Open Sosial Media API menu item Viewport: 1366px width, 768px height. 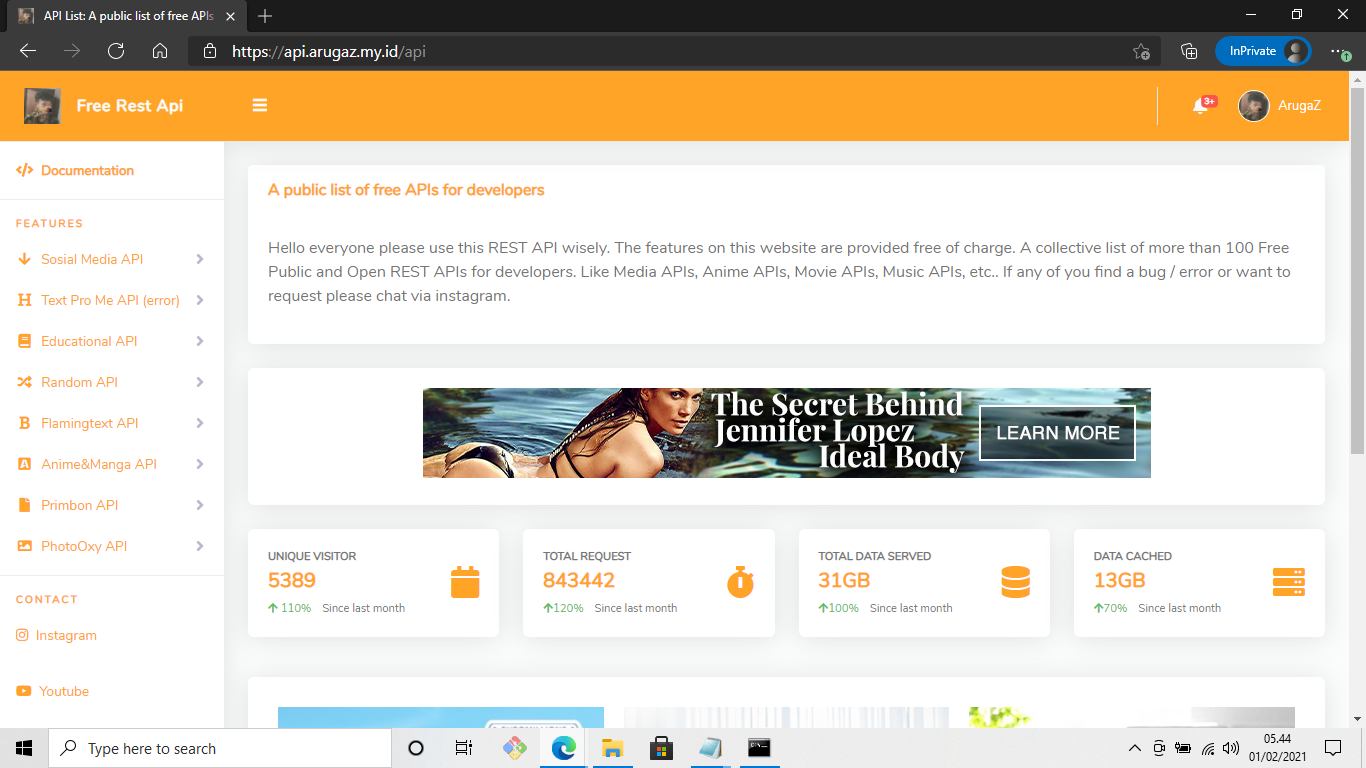tap(112, 259)
